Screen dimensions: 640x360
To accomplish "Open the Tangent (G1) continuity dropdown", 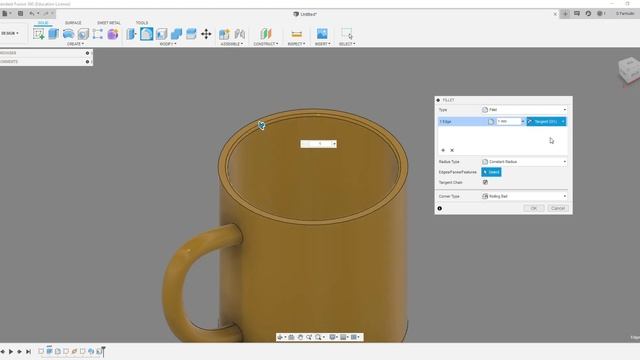I will tap(546, 122).
